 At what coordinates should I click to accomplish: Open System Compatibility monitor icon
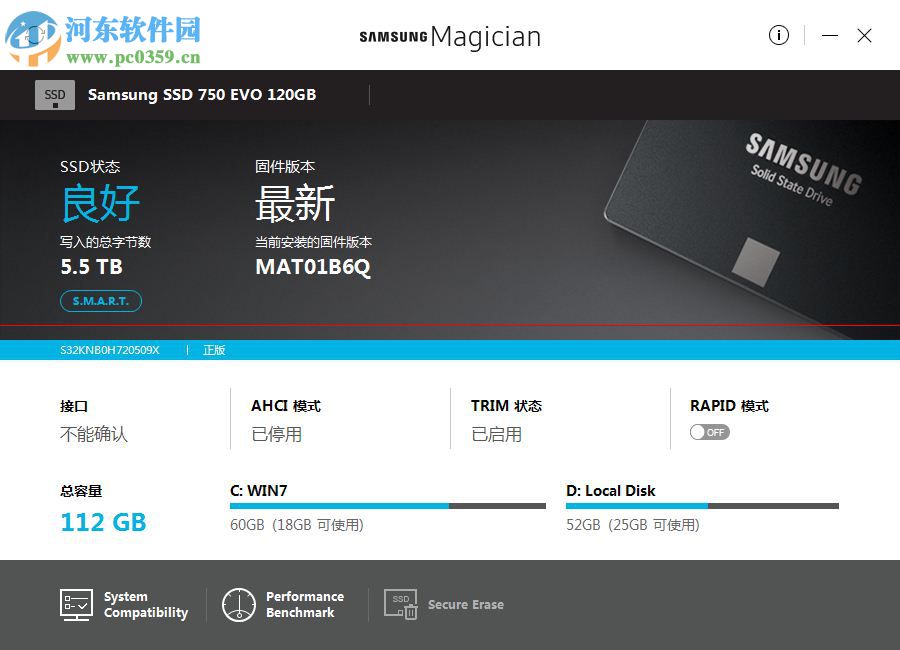tap(76, 605)
